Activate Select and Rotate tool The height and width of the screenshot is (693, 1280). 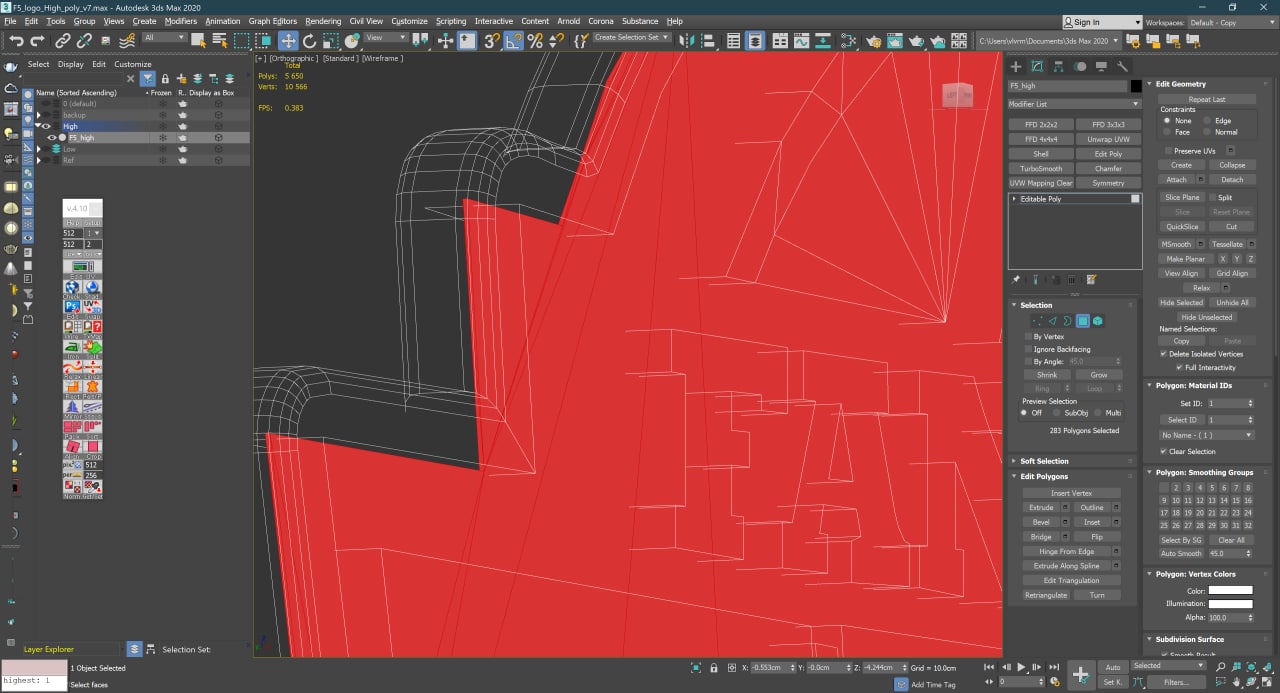point(310,41)
